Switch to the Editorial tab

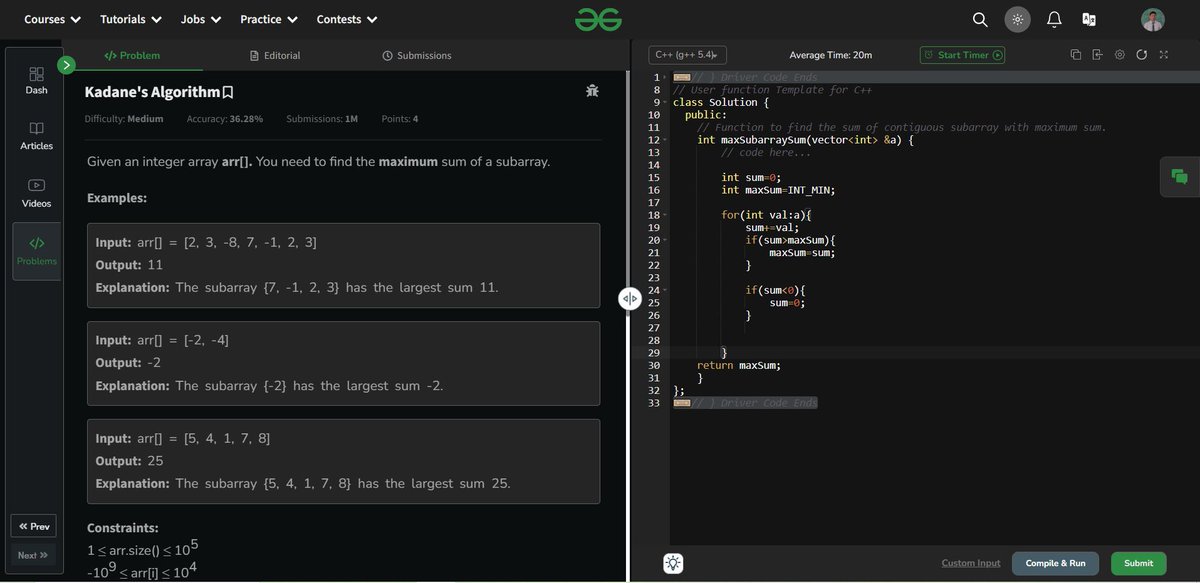pyautogui.click(x=275, y=55)
